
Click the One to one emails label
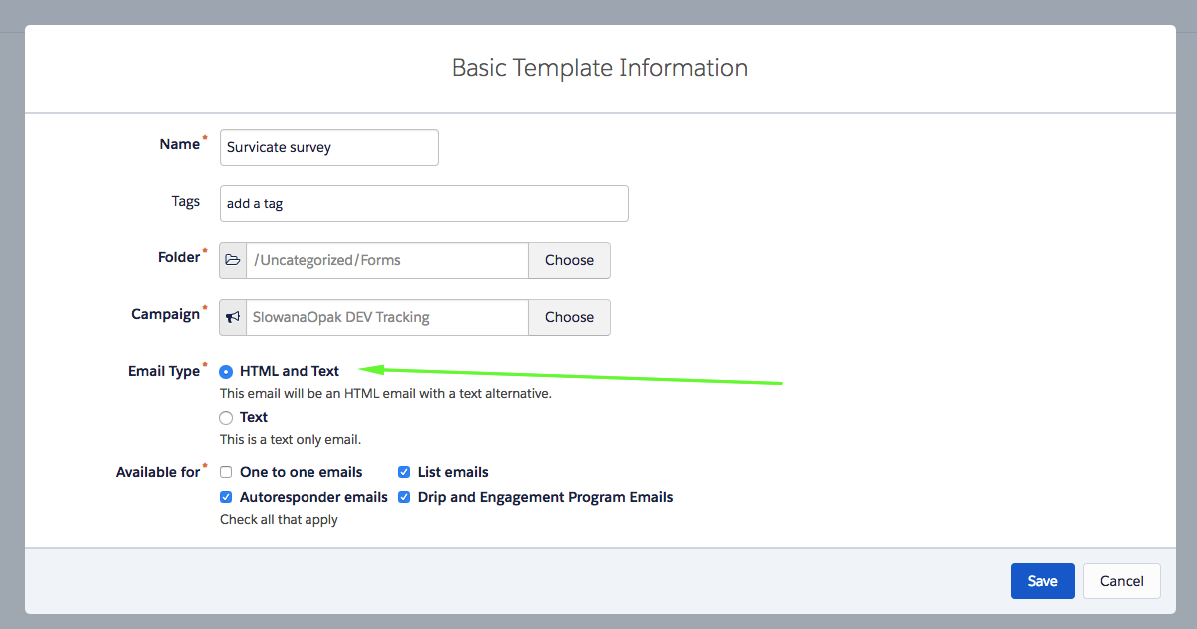(x=301, y=472)
